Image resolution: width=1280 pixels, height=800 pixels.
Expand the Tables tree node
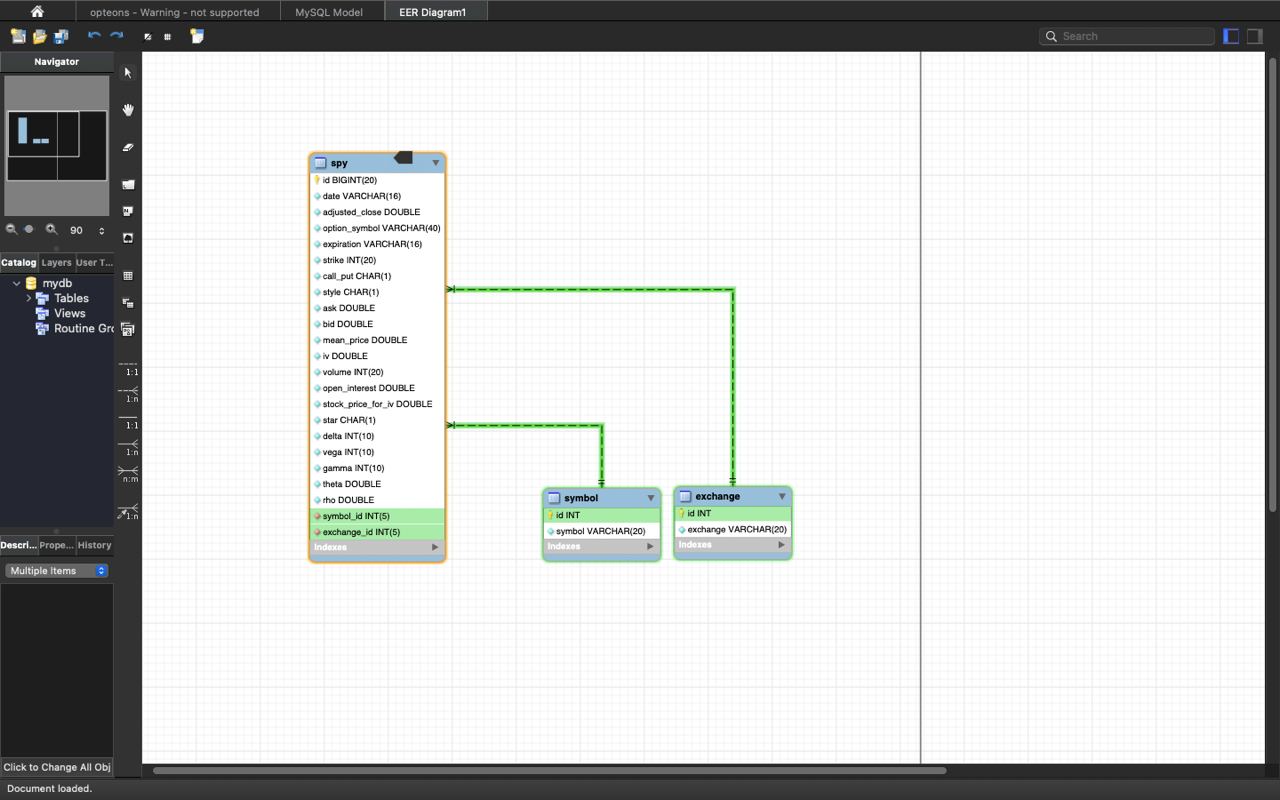pyautogui.click(x=28, y=298)
